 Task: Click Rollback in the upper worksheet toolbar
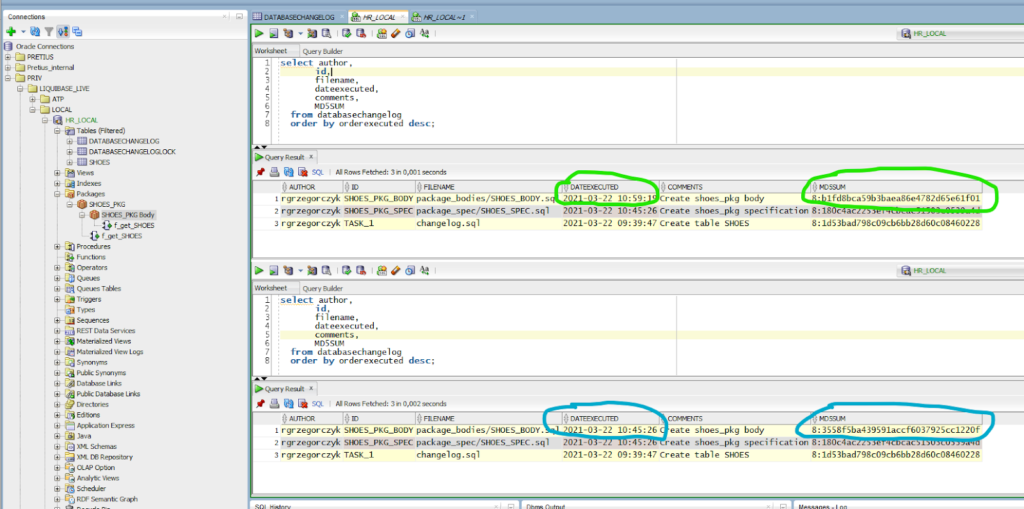point(359,33)
